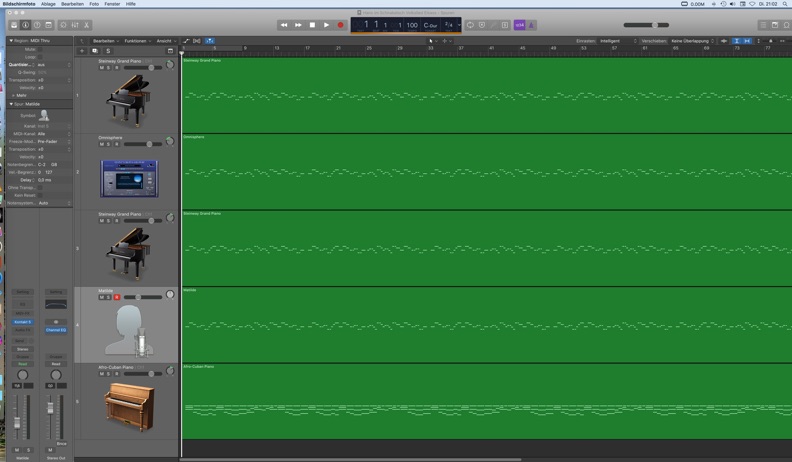The image size is (792, 462).
Task: Open the Funktionen menu in tracks area
Action: [x=137, y=41]
